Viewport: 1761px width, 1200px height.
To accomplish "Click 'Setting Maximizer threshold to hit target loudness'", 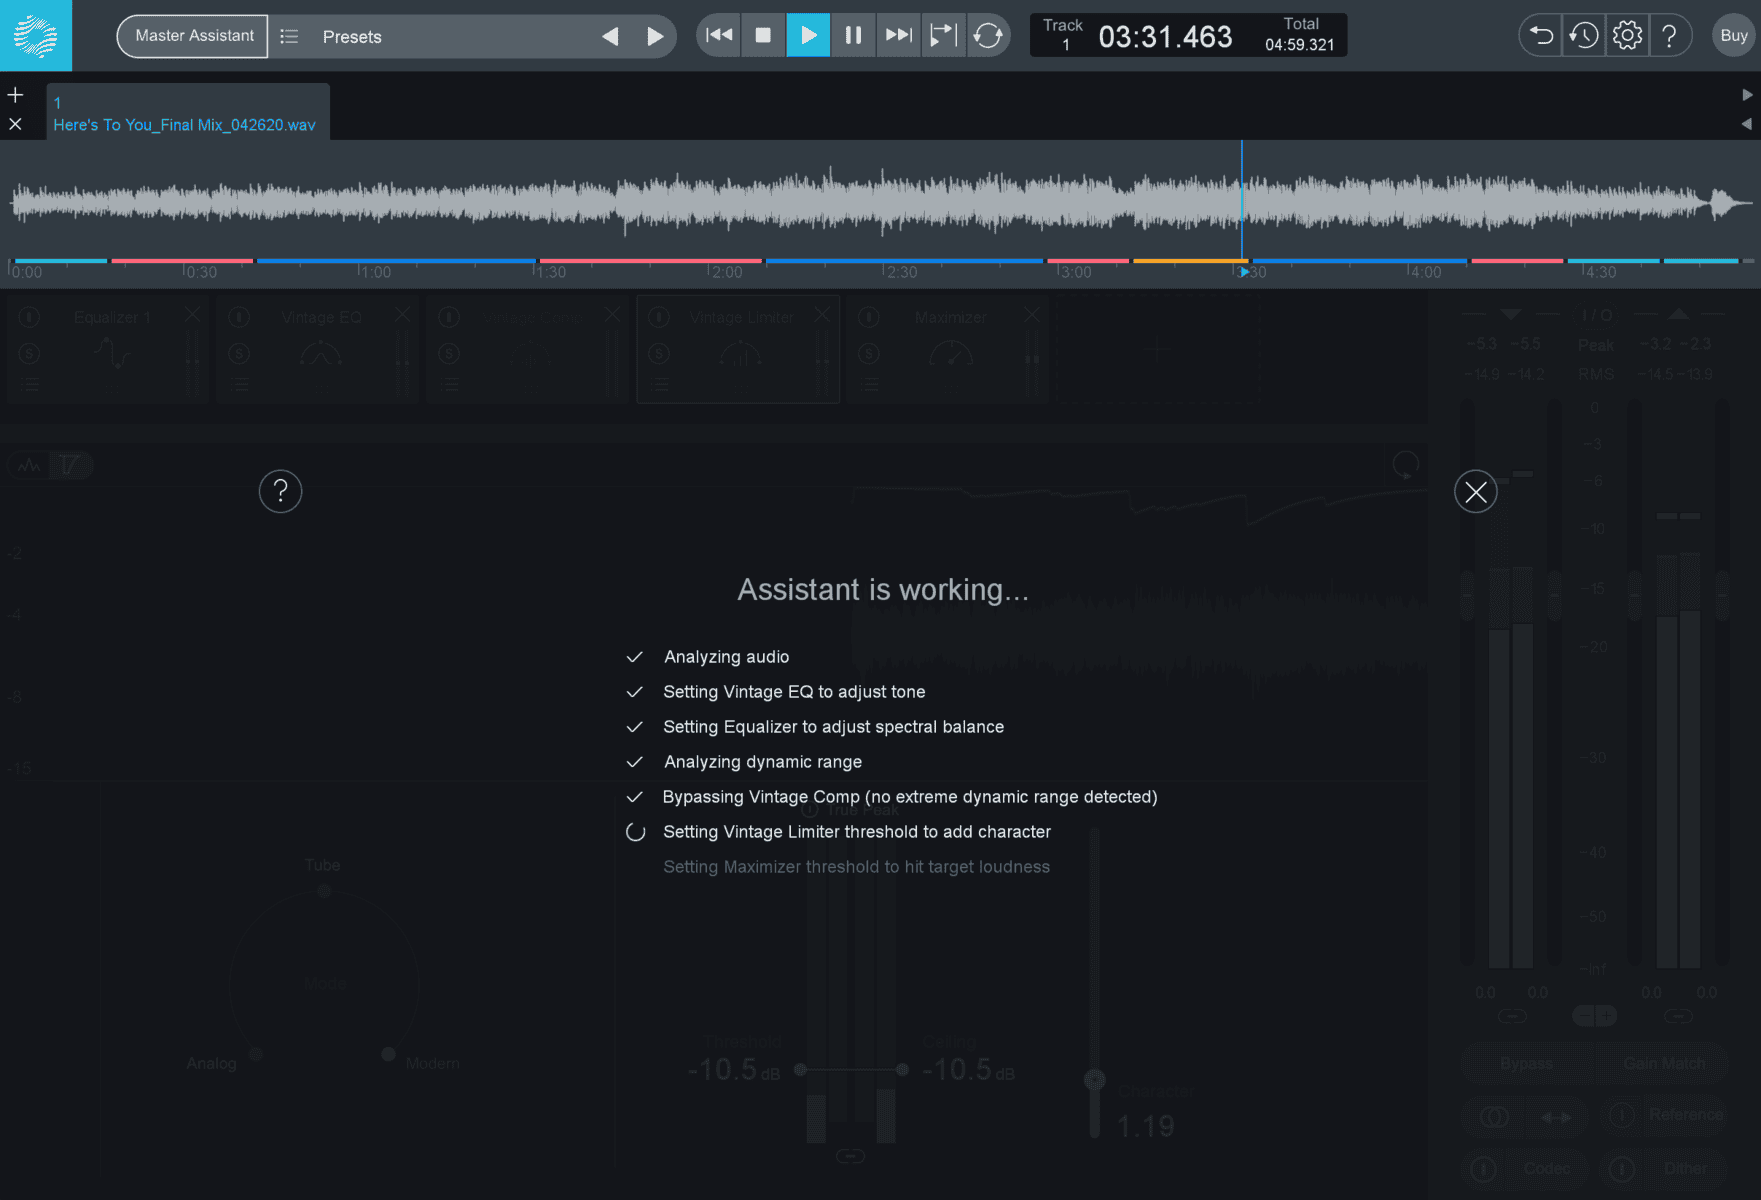I will pos(856,867).
